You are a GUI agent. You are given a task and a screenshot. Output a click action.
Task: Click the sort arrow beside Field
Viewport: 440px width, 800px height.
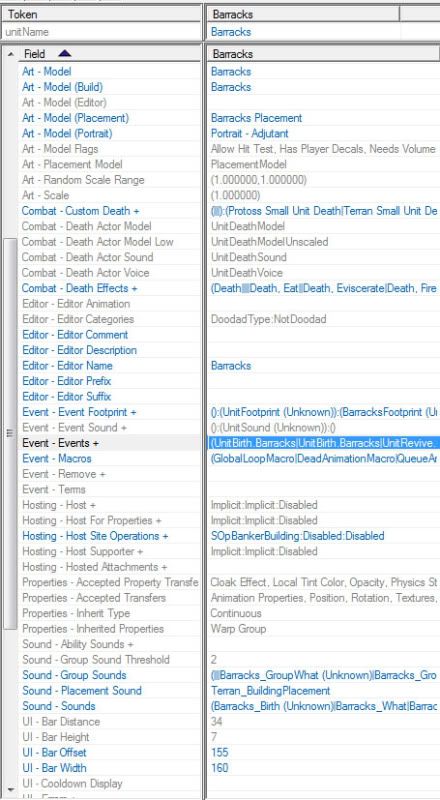[x=65, y=54]
